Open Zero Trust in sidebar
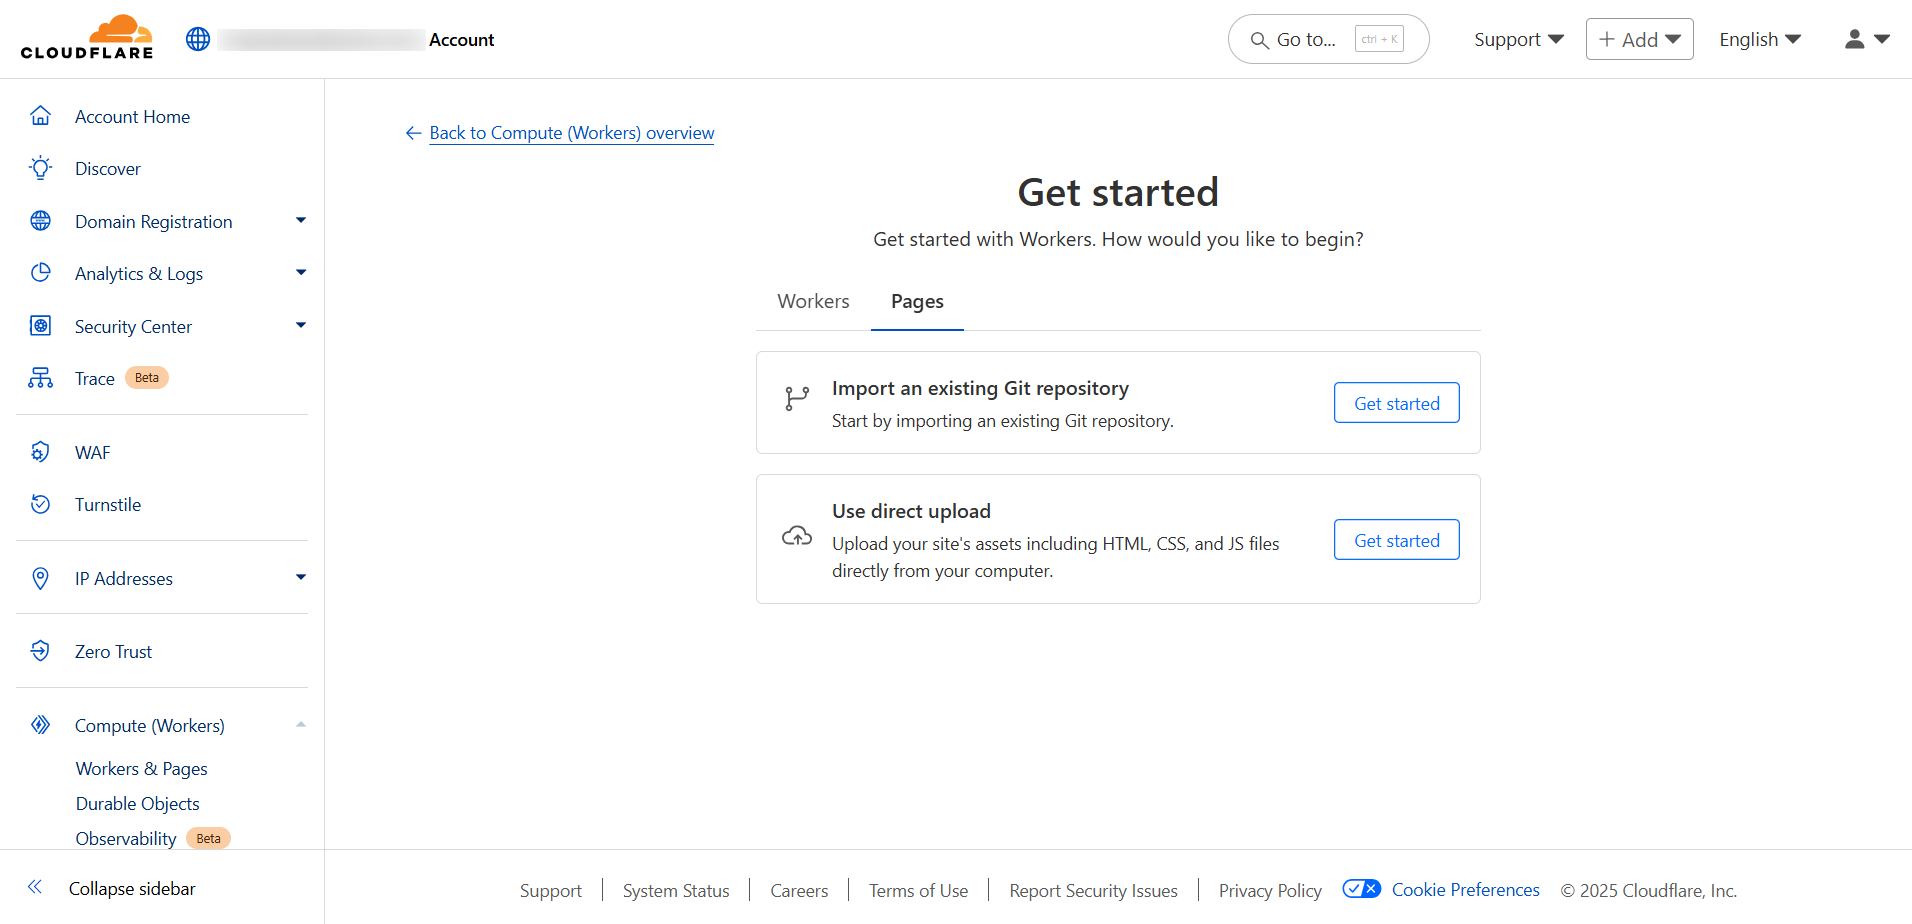 tap(113, 652)
